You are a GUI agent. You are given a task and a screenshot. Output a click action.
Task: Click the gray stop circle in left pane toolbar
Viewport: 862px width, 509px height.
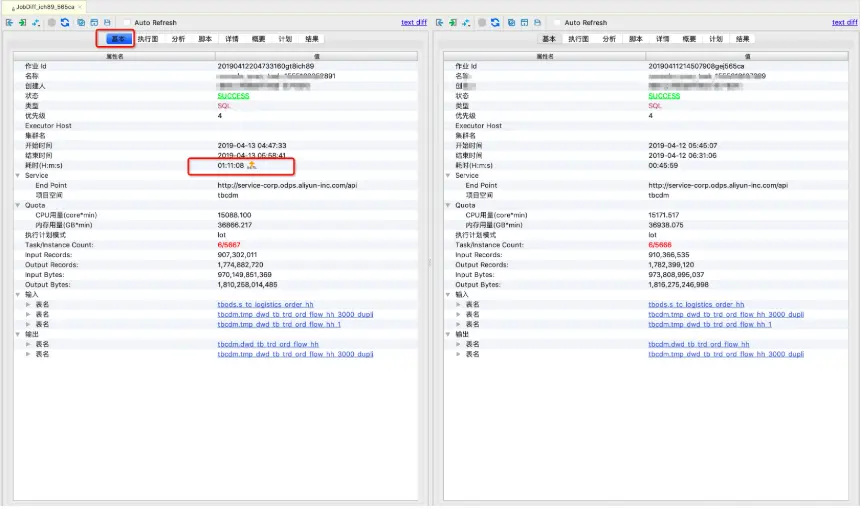pos(52,23)
